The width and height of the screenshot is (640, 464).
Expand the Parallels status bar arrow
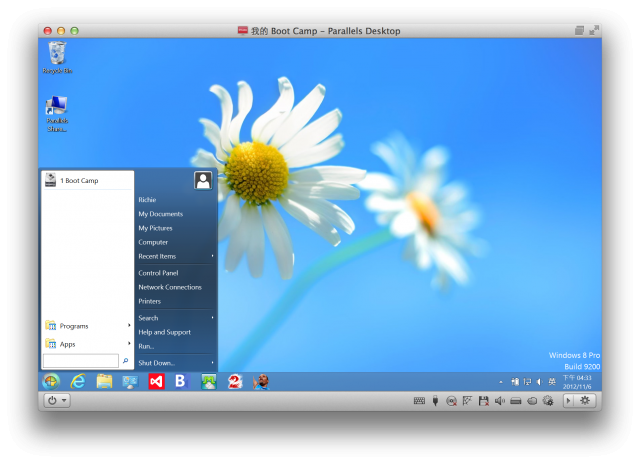click(x=569, y=400)
